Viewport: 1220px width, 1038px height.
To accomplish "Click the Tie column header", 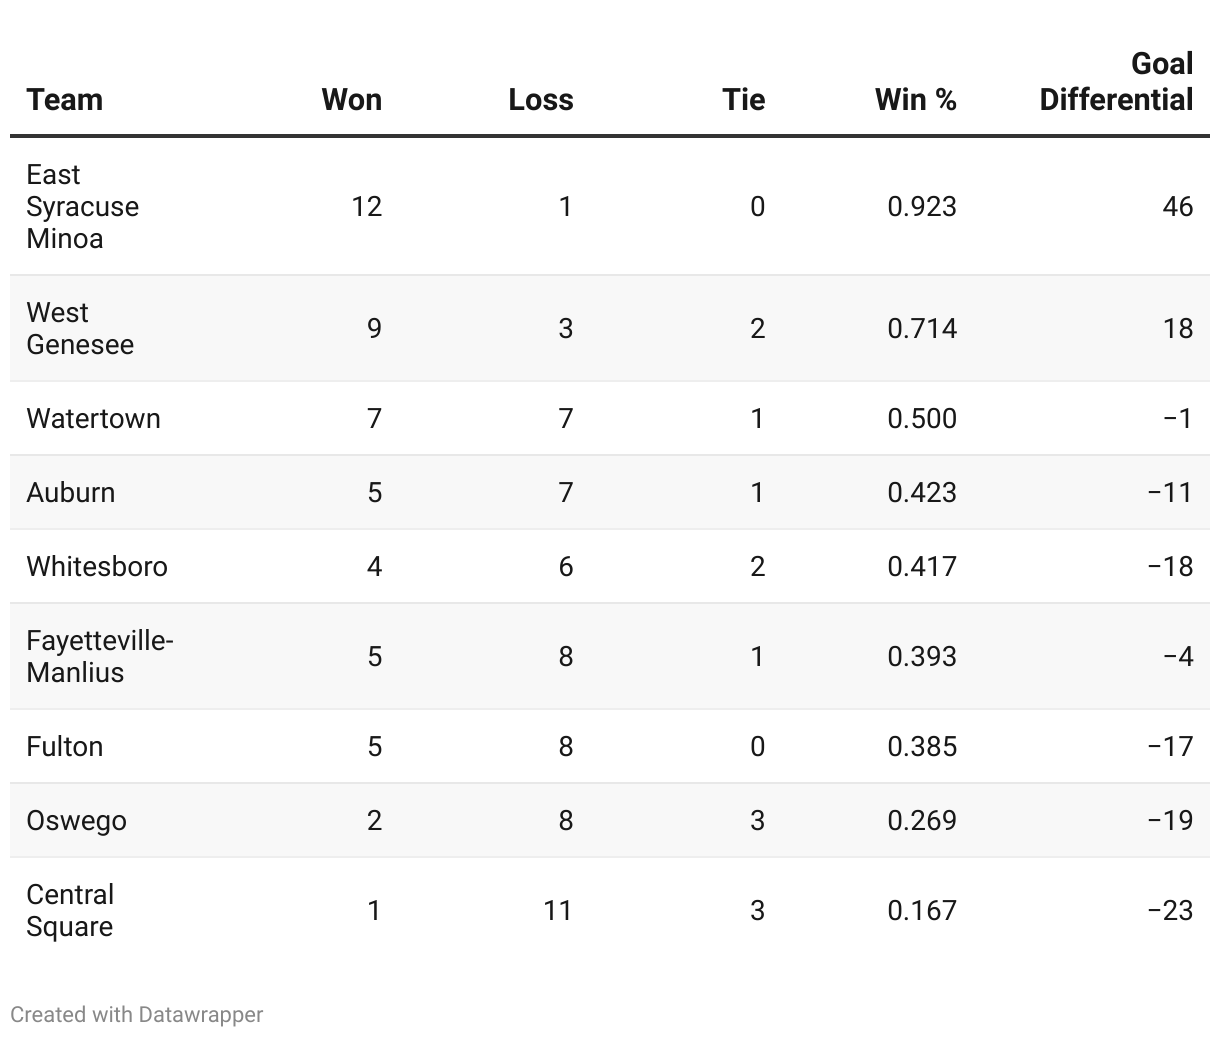I will (x=743, y=100).
